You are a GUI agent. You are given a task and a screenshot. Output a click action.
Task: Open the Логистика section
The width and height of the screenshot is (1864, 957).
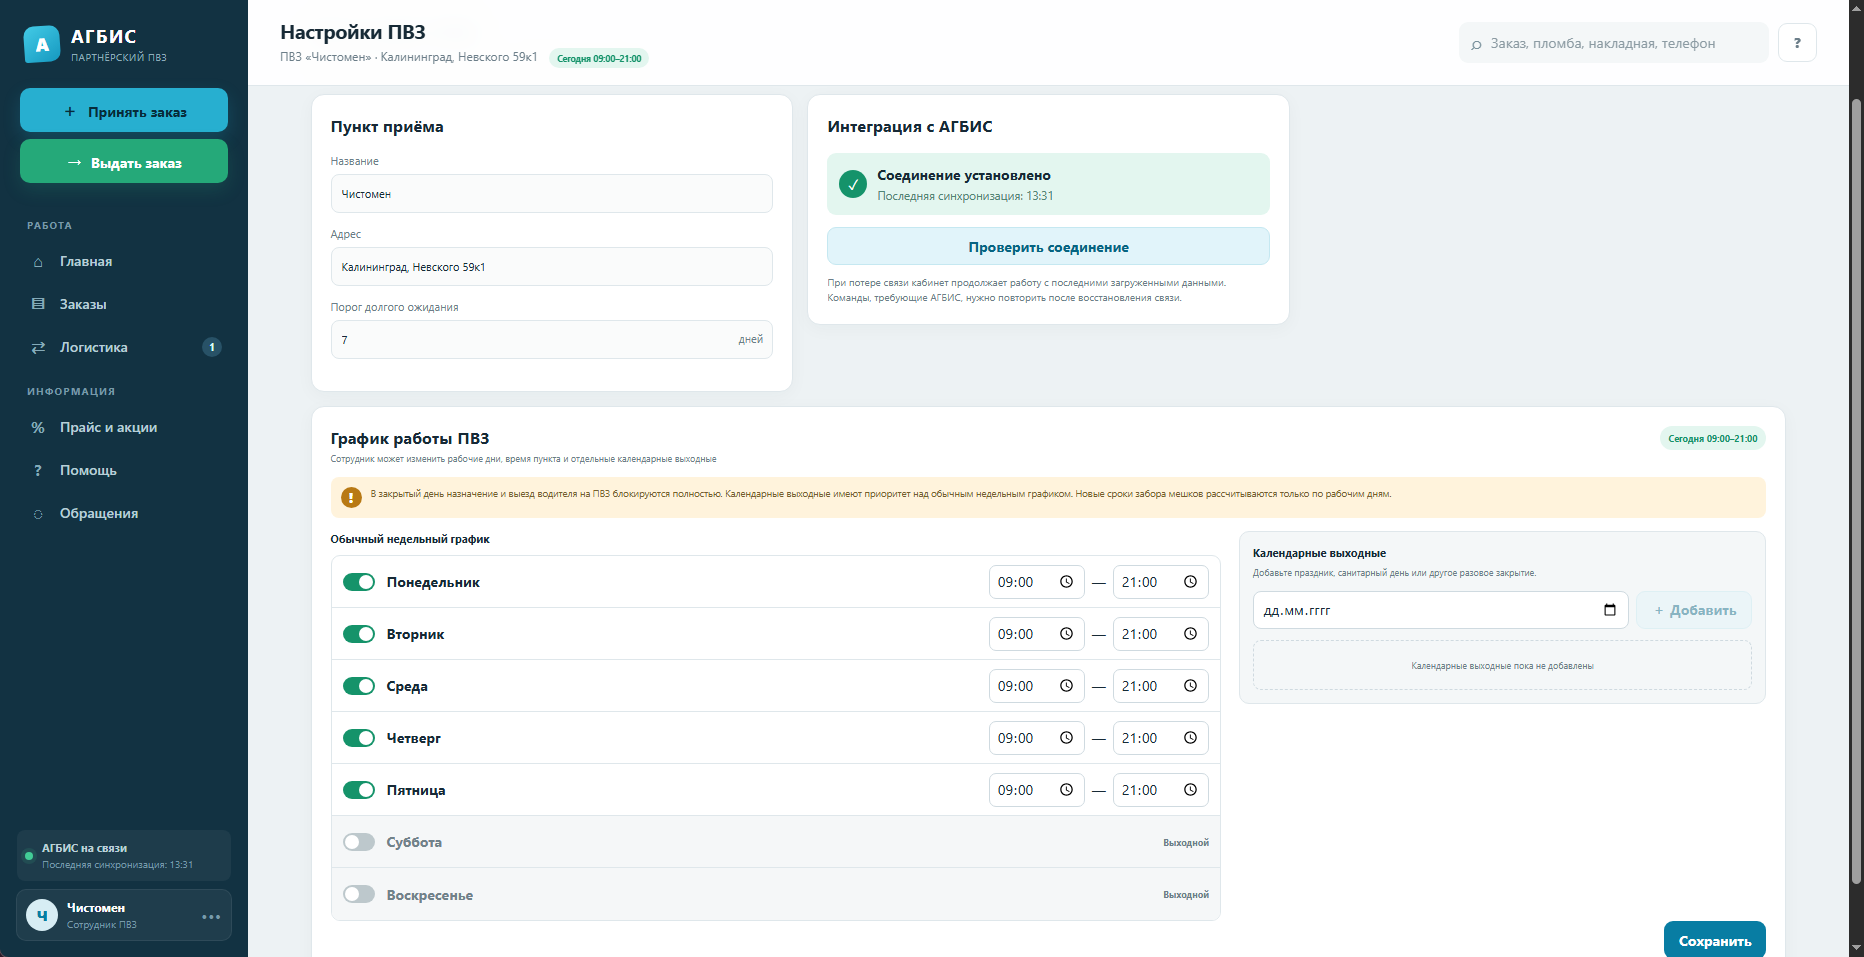click(124, 348)
